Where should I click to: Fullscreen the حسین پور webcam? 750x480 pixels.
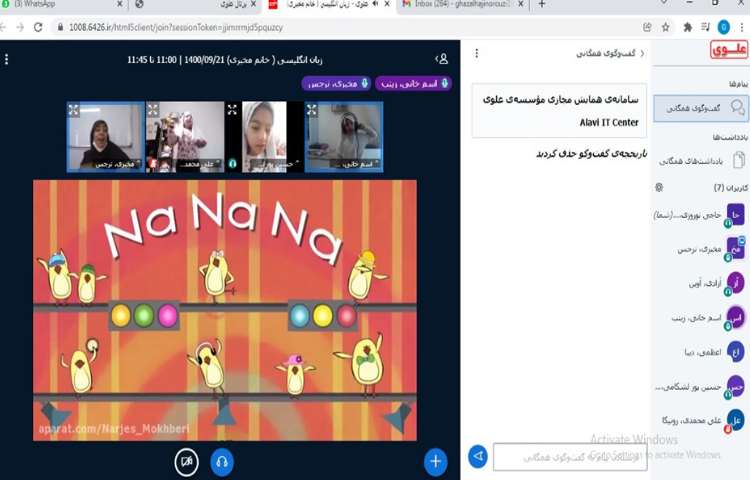pyautogui.click(x=232, y=110)
